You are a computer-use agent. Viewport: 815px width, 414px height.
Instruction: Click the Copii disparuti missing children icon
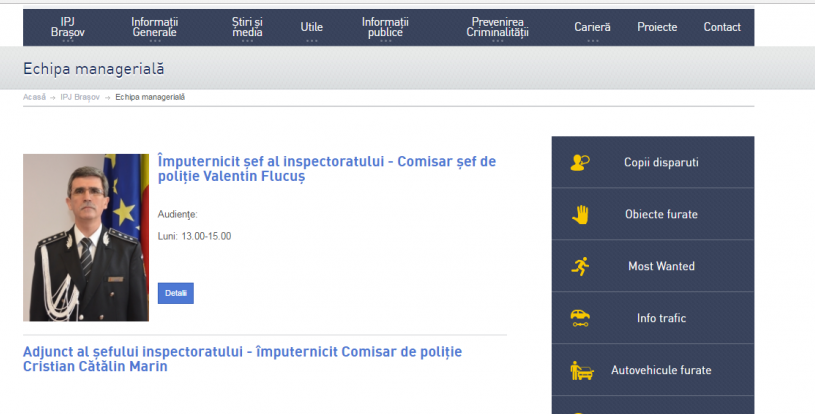point(581,162)
